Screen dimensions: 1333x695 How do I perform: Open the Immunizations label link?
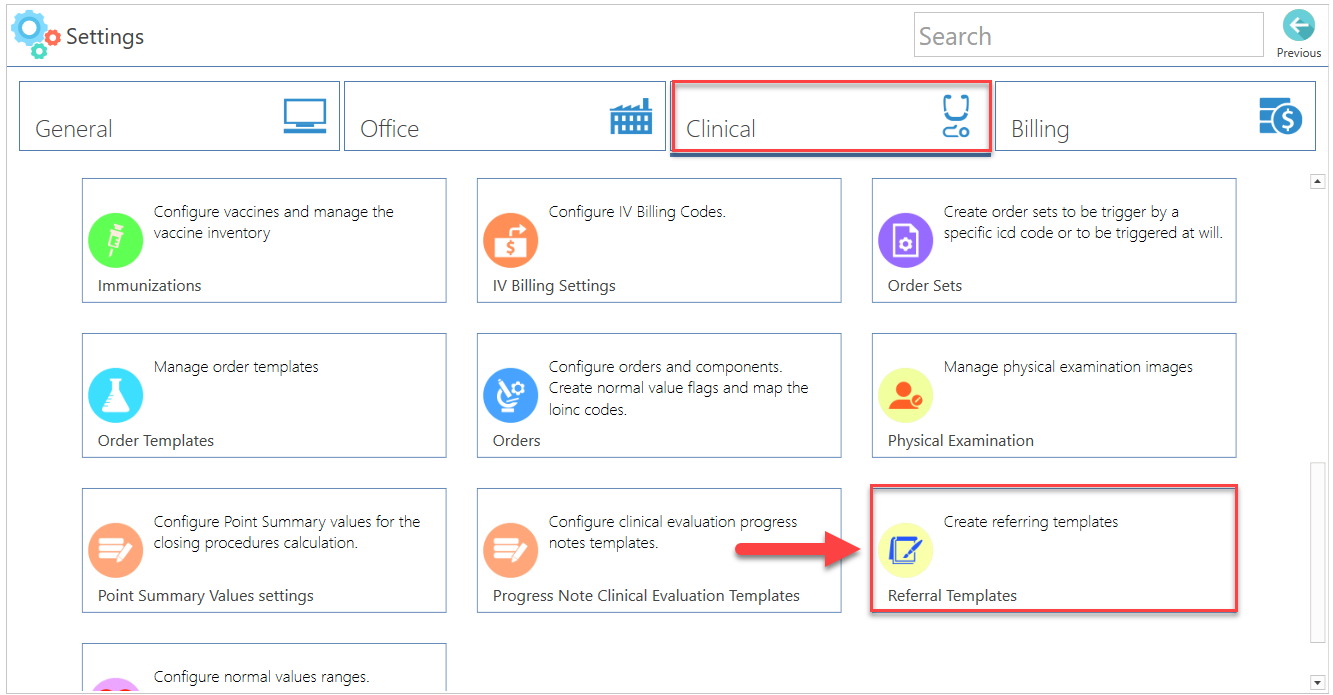pos(150,286)
